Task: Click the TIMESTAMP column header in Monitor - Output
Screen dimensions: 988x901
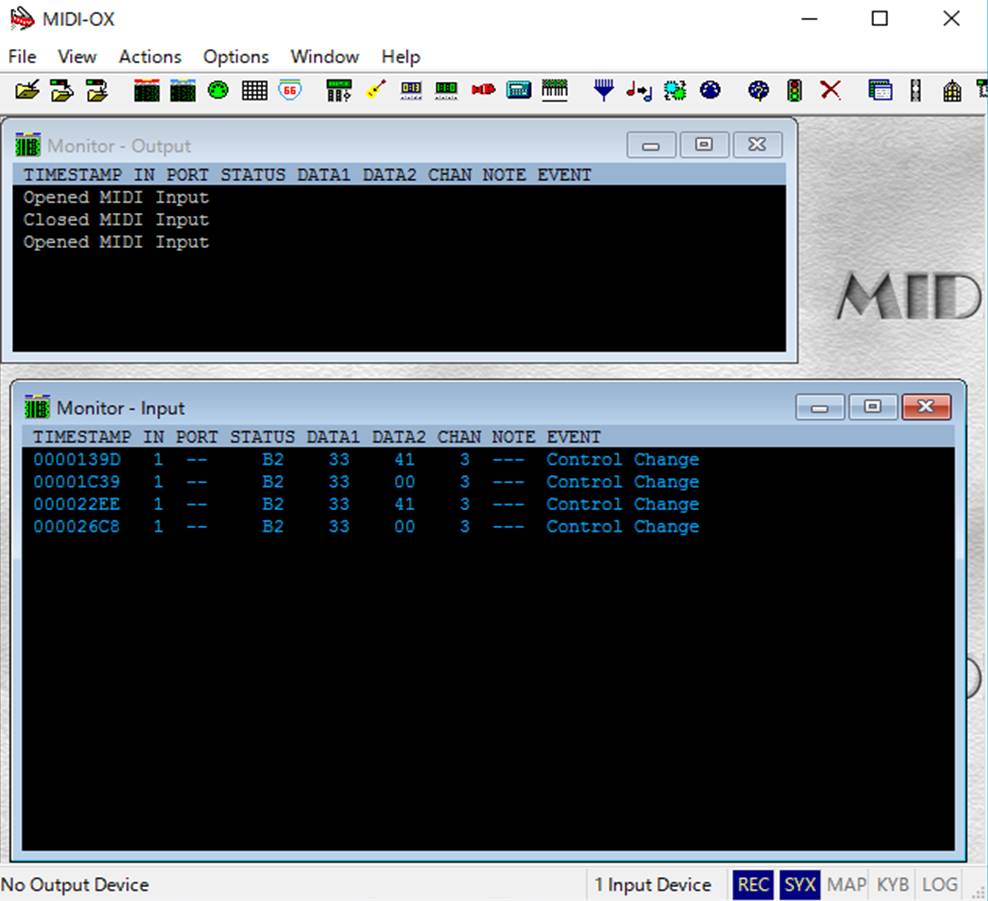Action: [x=72, y=175]
